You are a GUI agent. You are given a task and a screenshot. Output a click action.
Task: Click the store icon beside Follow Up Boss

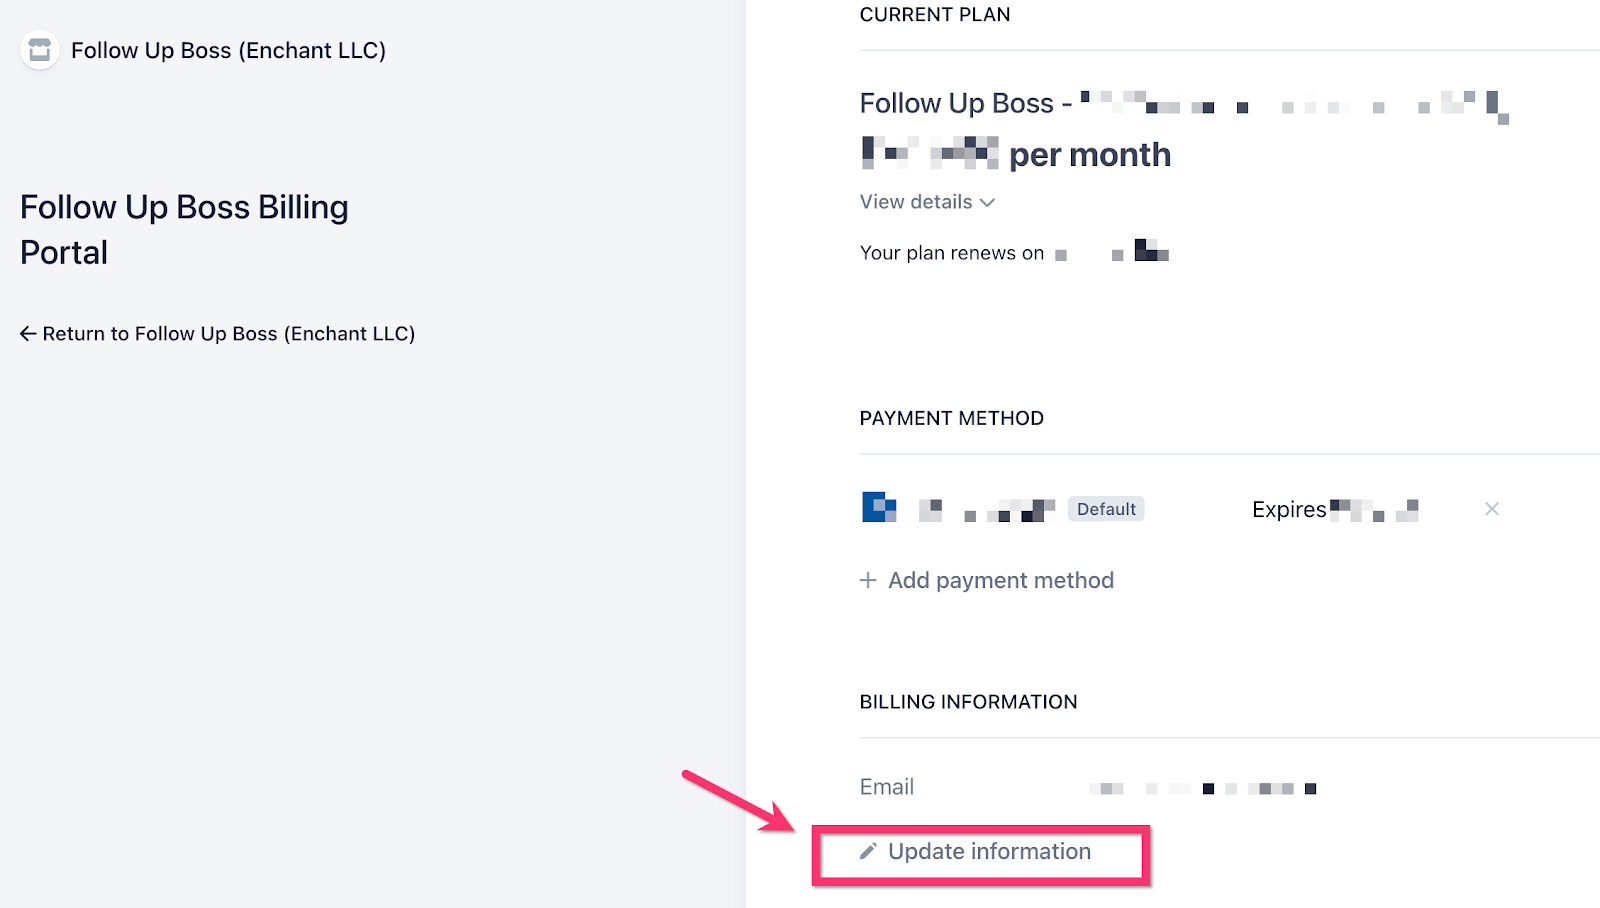[40, 50]
